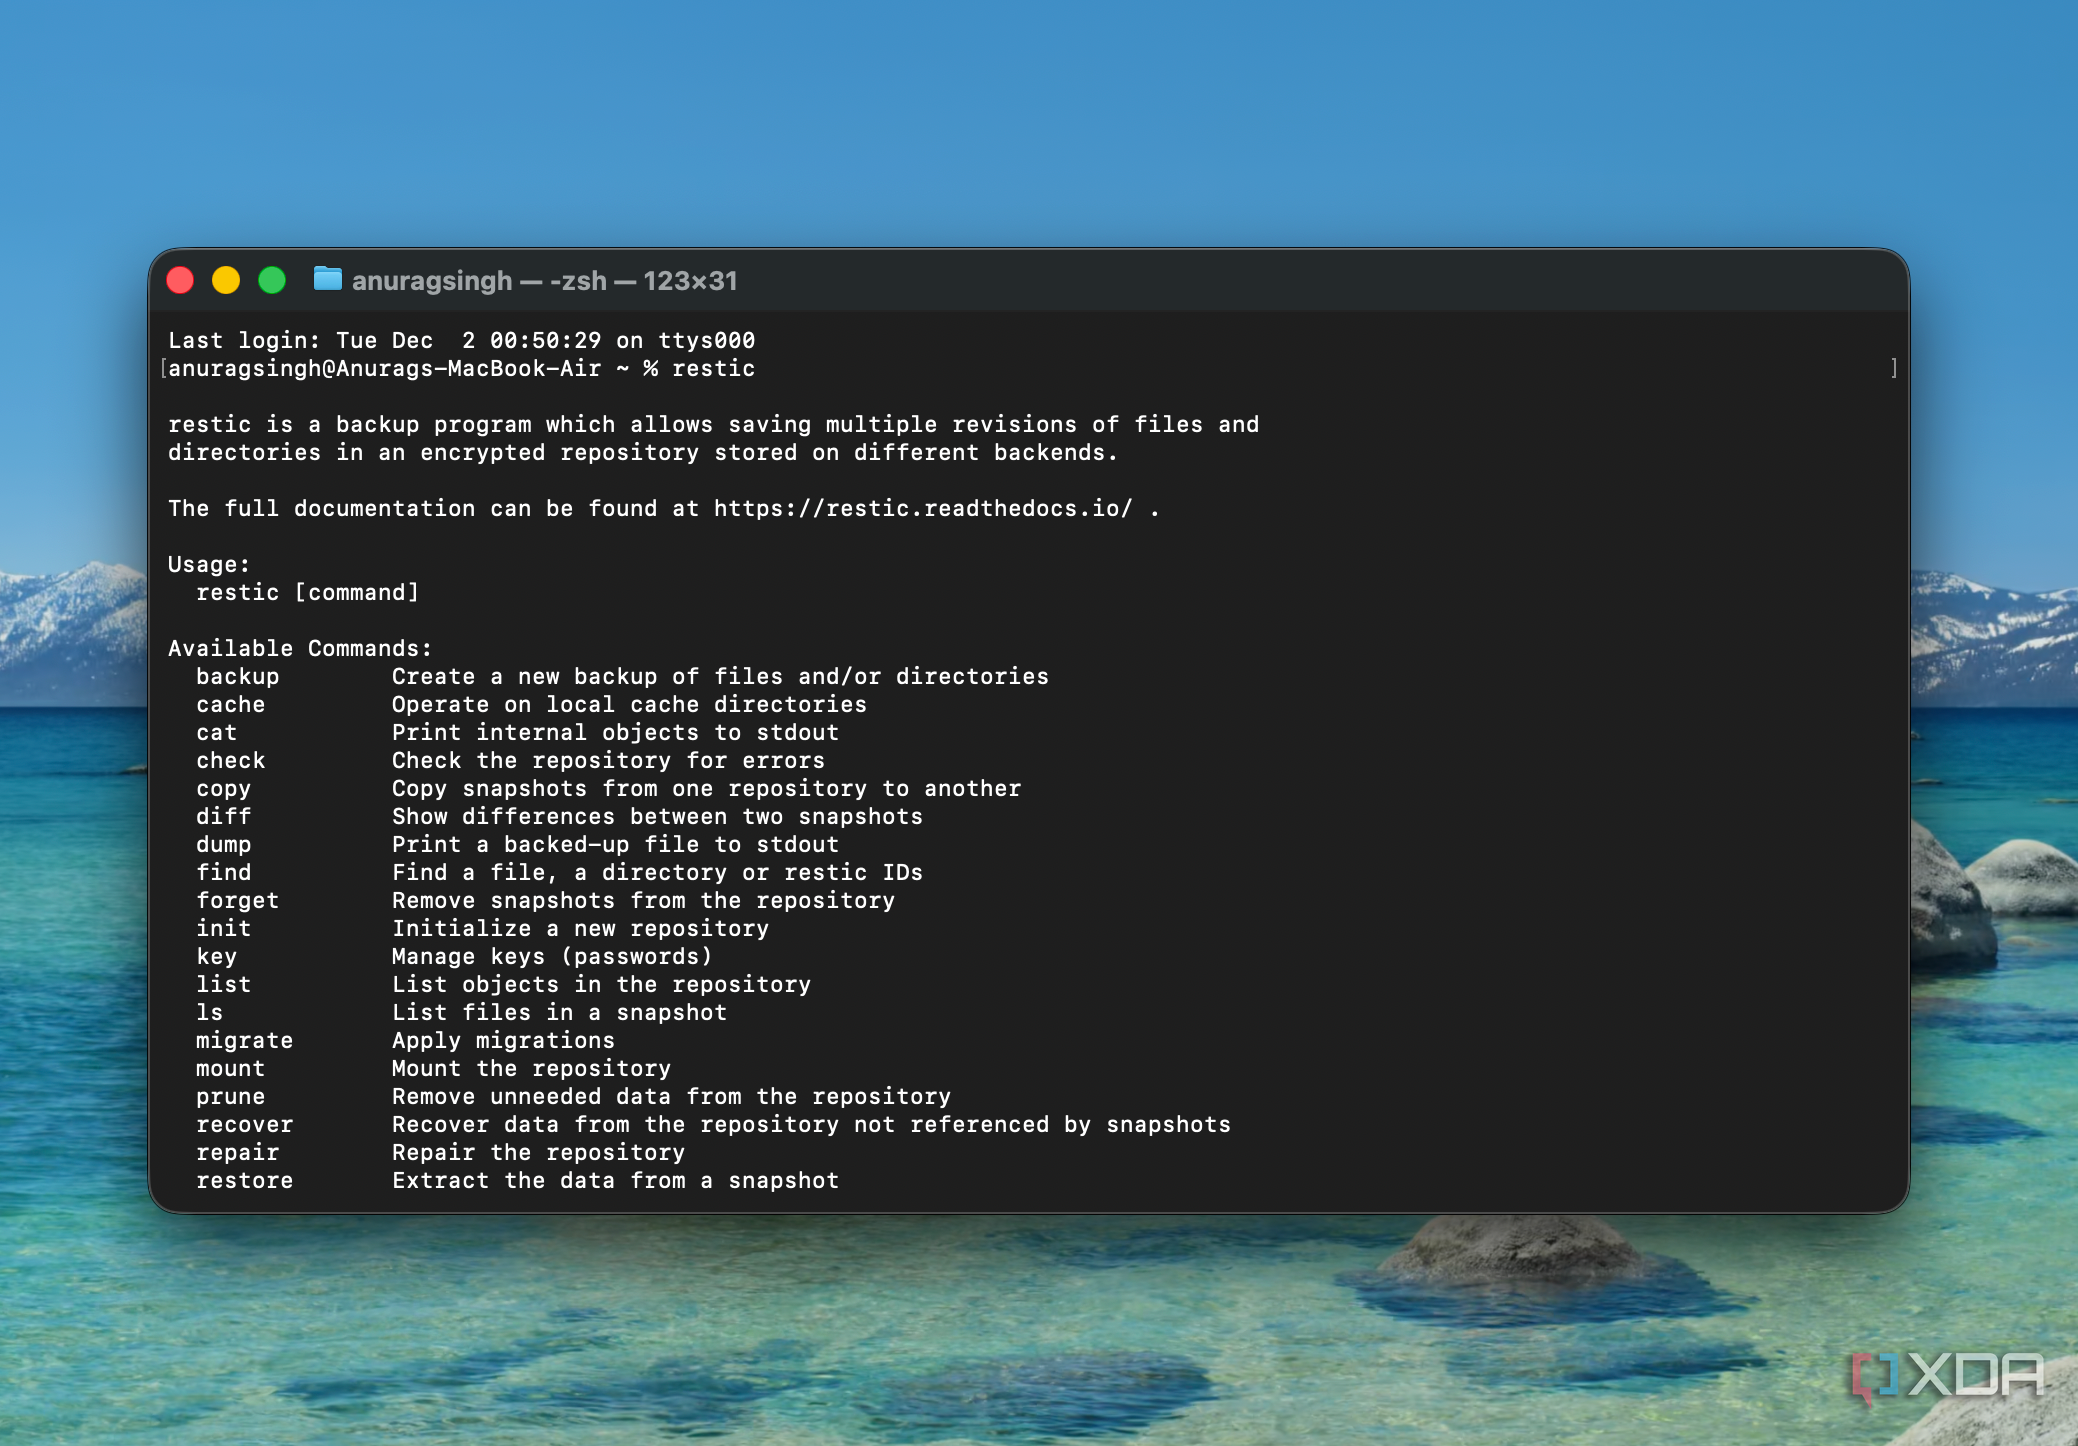Click 'Manage keys (passwords)' description

point(552,957)
